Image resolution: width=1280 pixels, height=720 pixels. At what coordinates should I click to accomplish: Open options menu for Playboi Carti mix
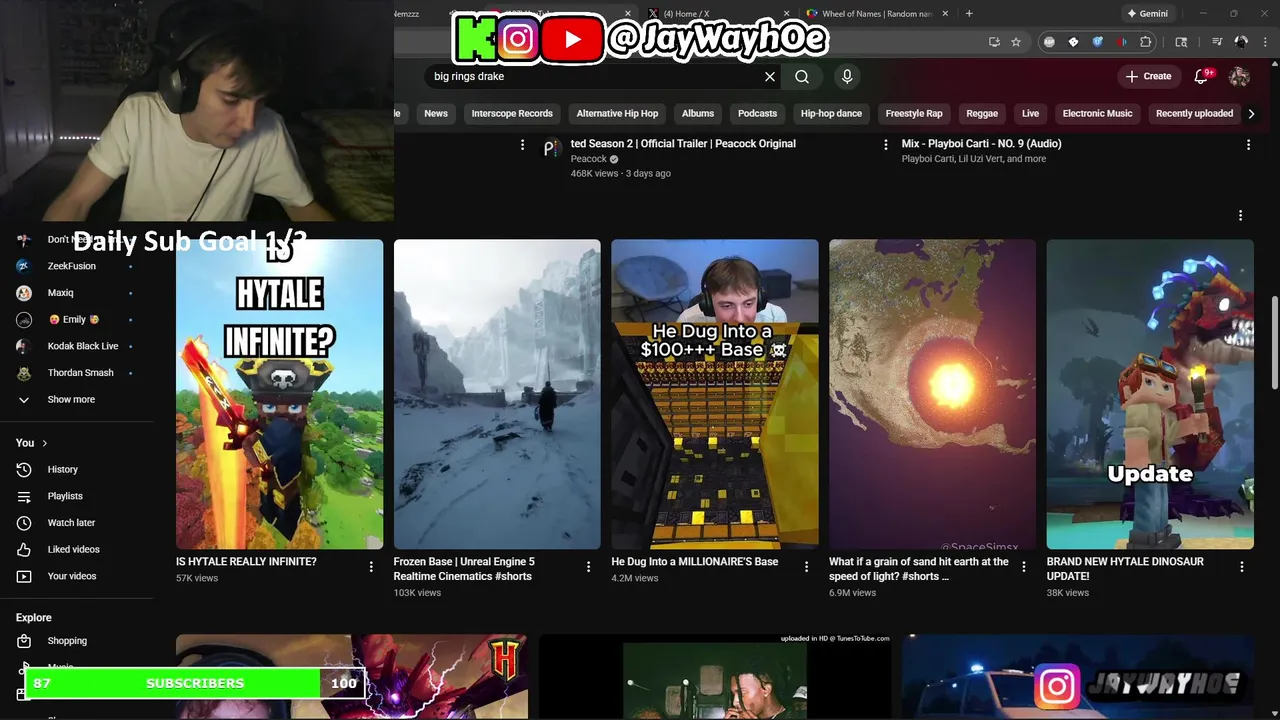click(x=1248, y=145)
